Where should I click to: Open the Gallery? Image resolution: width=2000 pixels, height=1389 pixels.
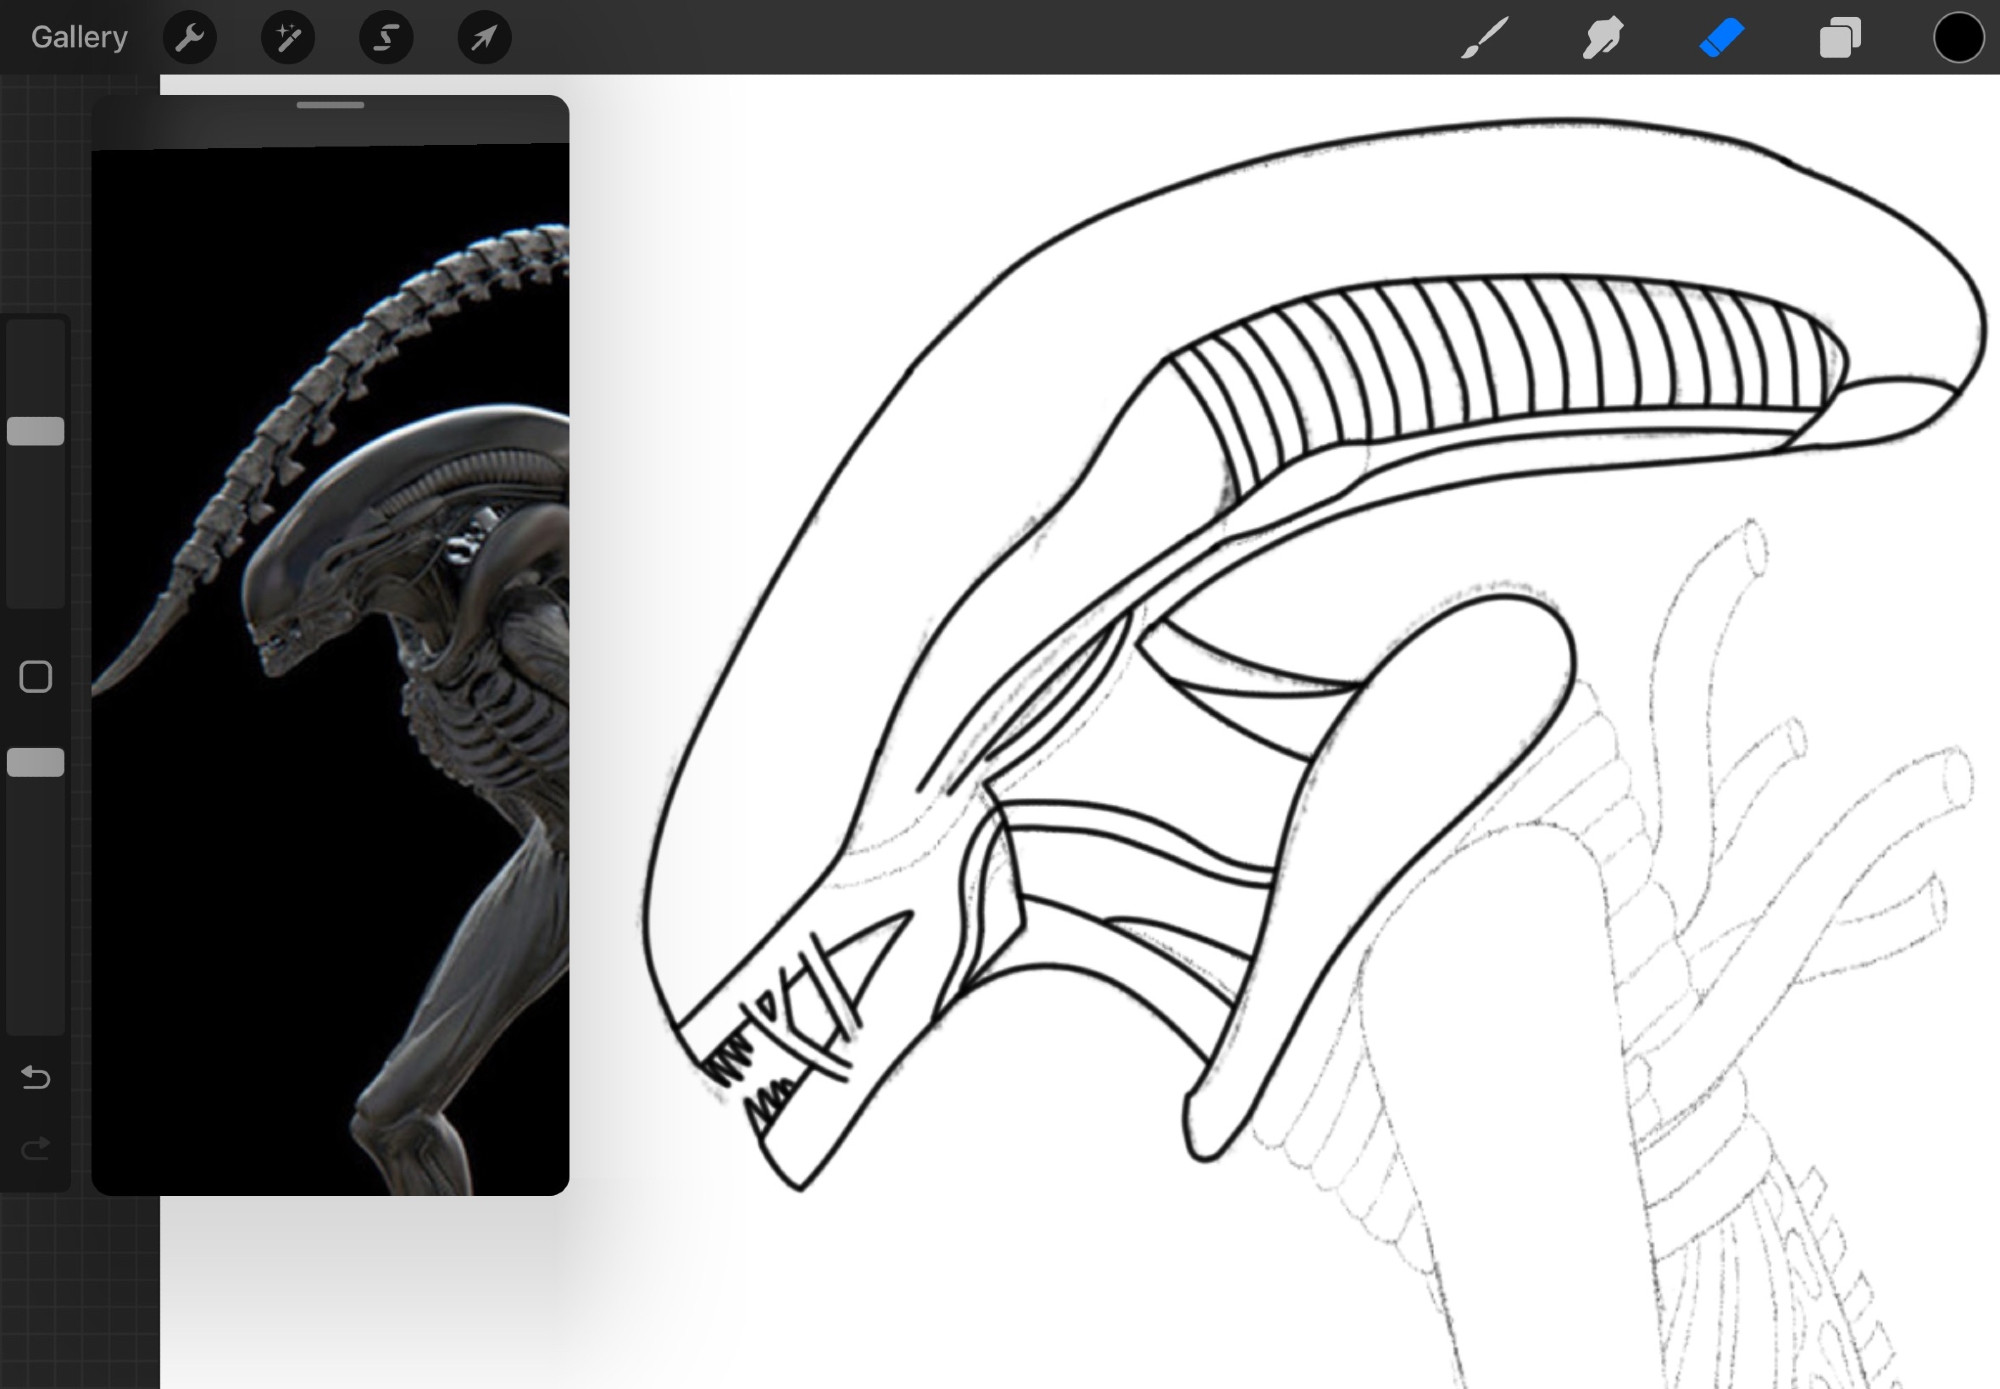click(79, 38)
